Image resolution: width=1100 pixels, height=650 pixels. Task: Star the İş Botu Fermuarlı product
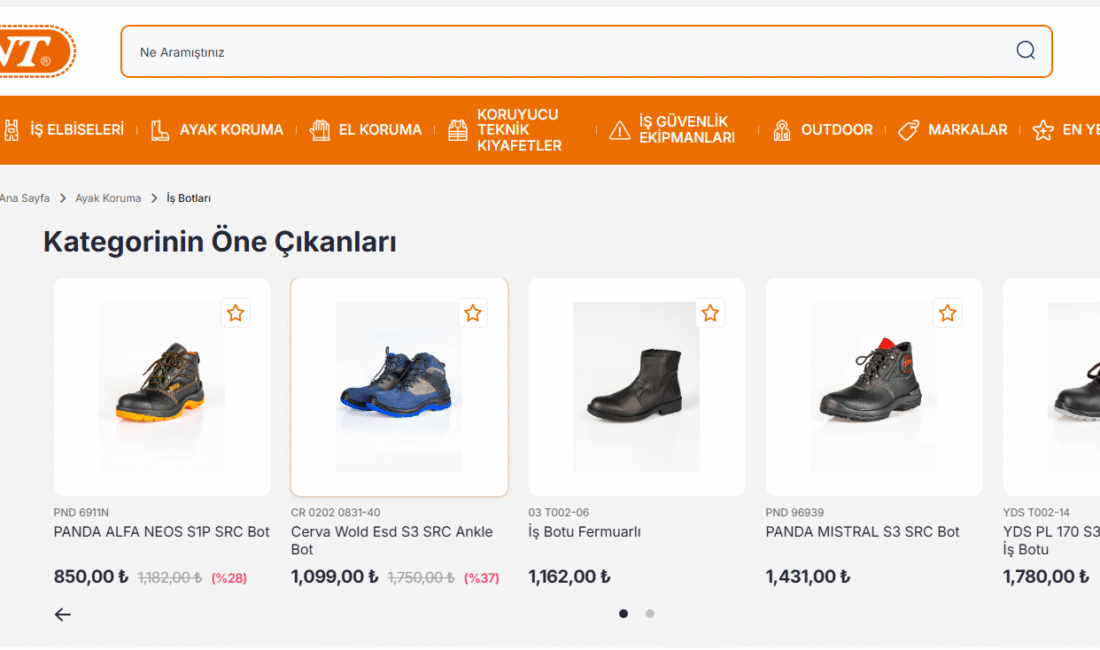pos(710,313)
